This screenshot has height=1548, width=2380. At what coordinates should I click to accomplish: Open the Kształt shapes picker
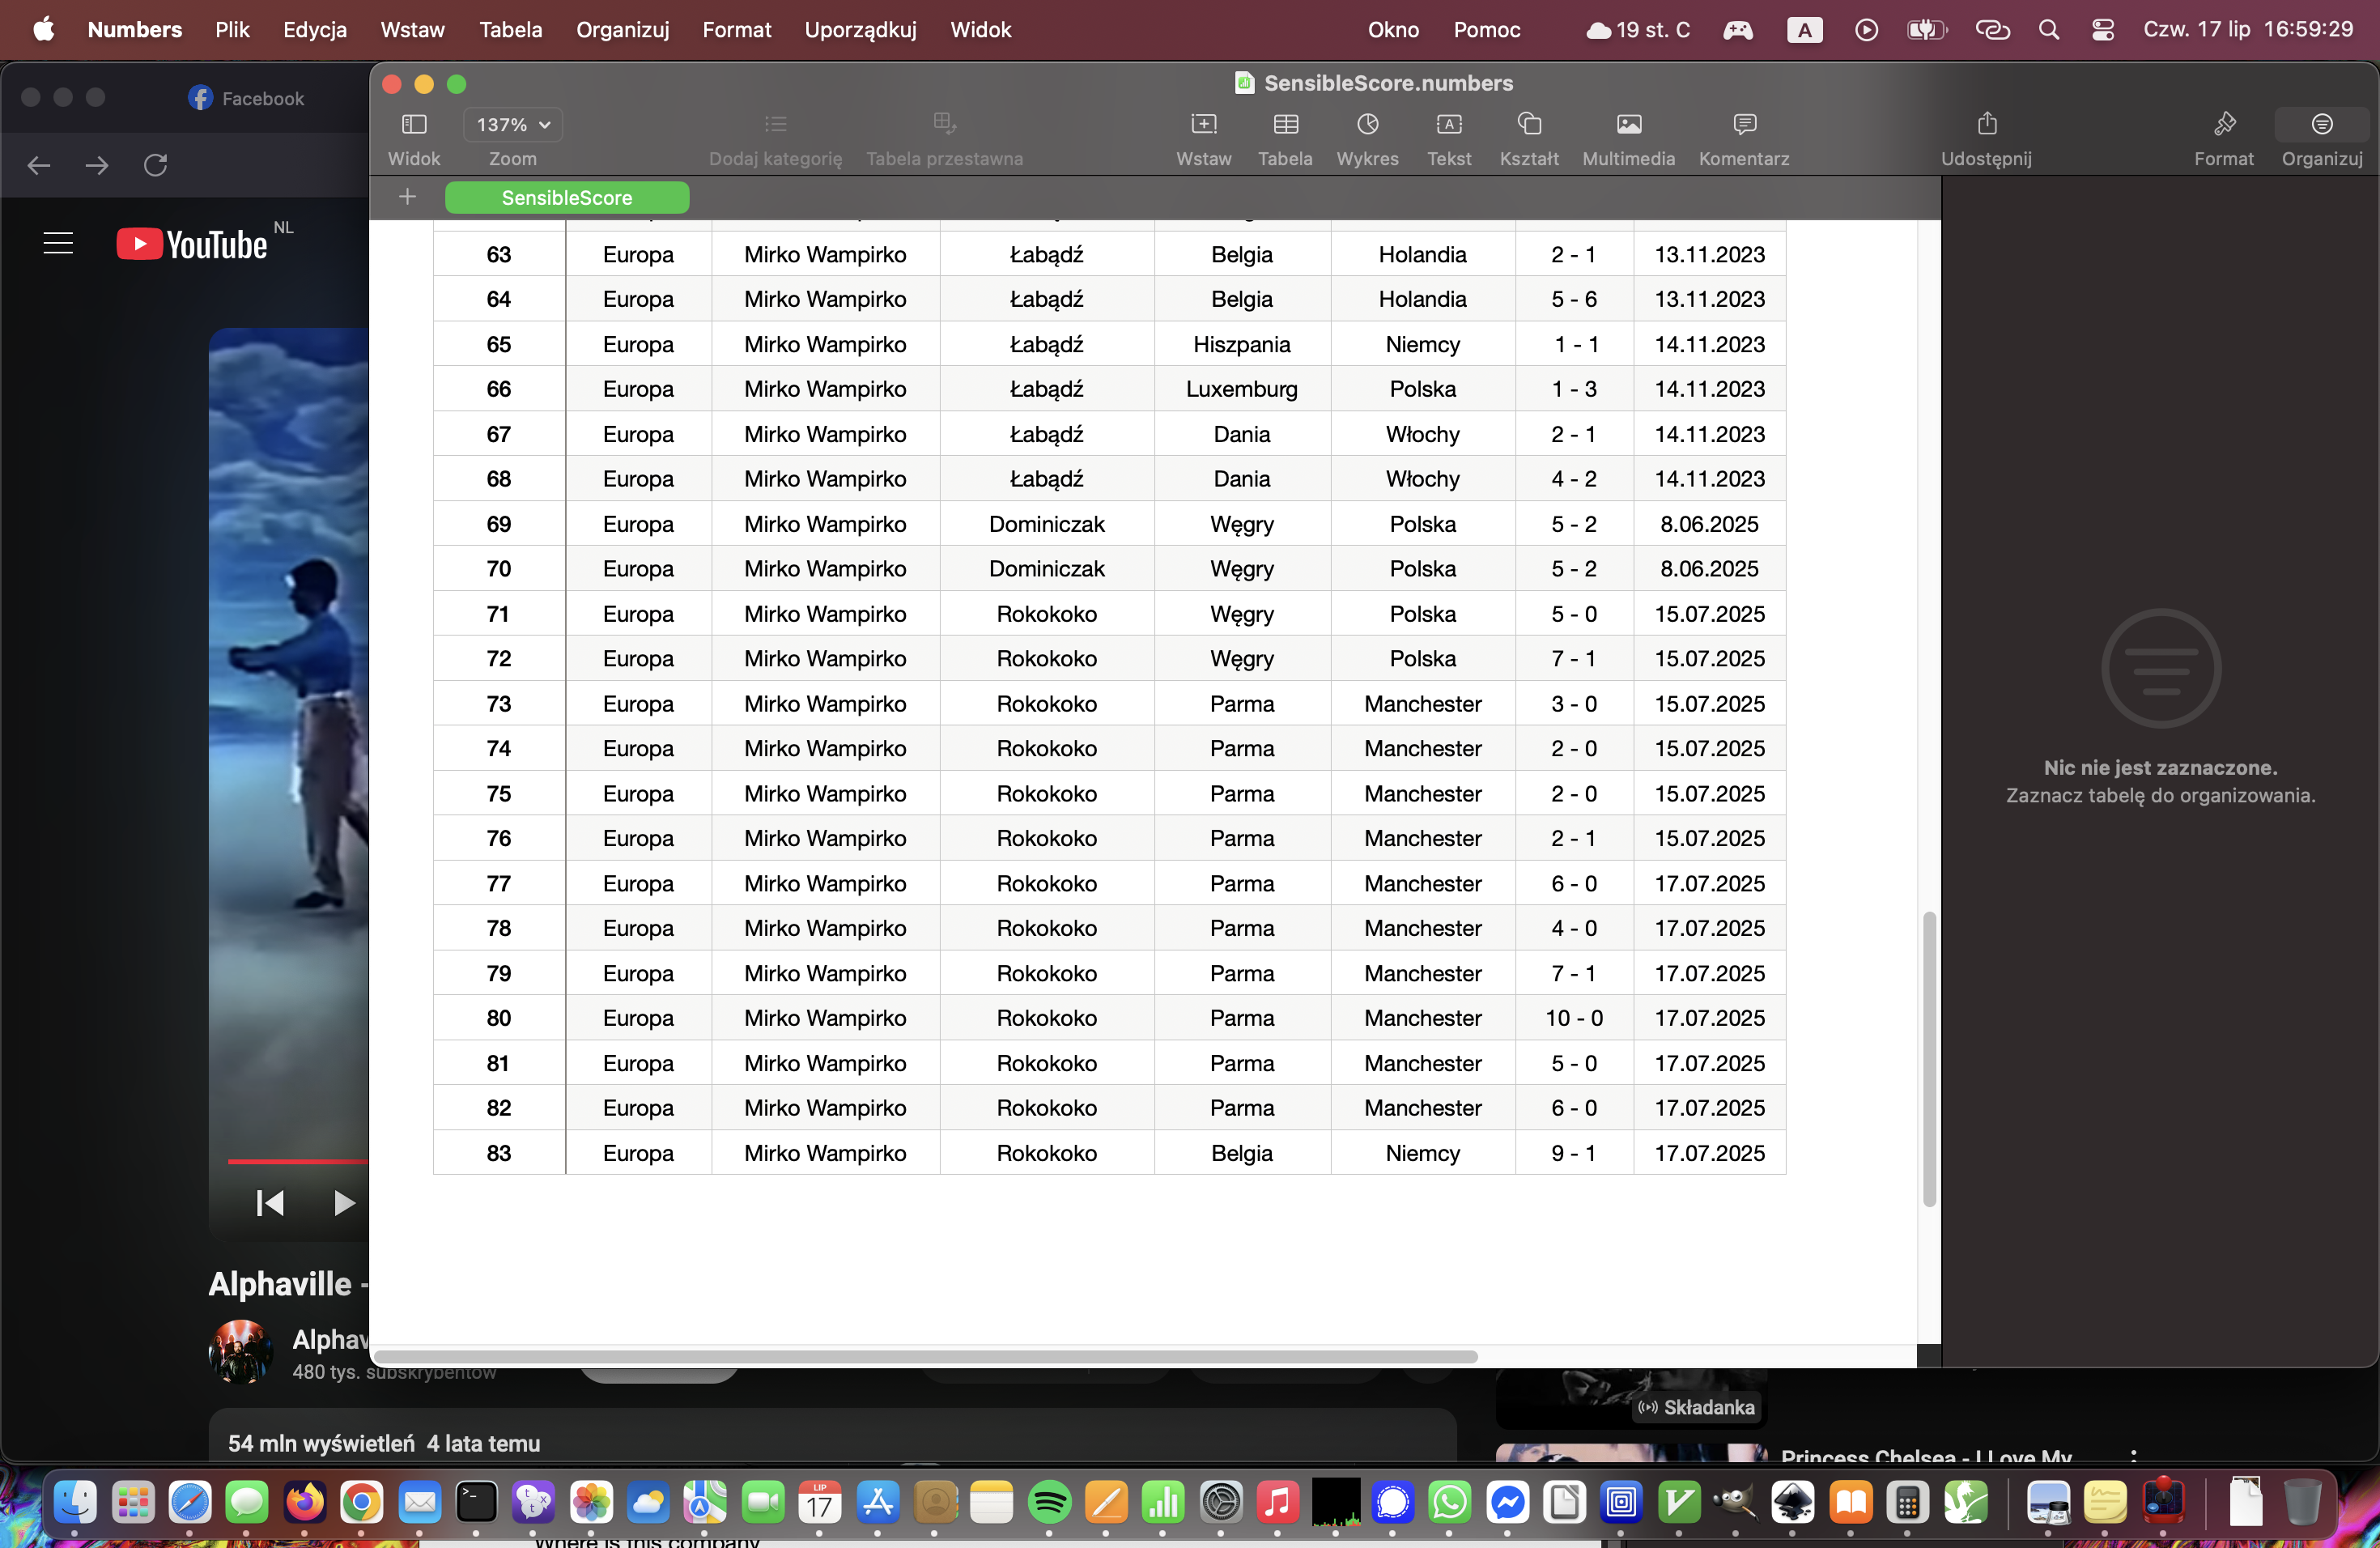1529,125
